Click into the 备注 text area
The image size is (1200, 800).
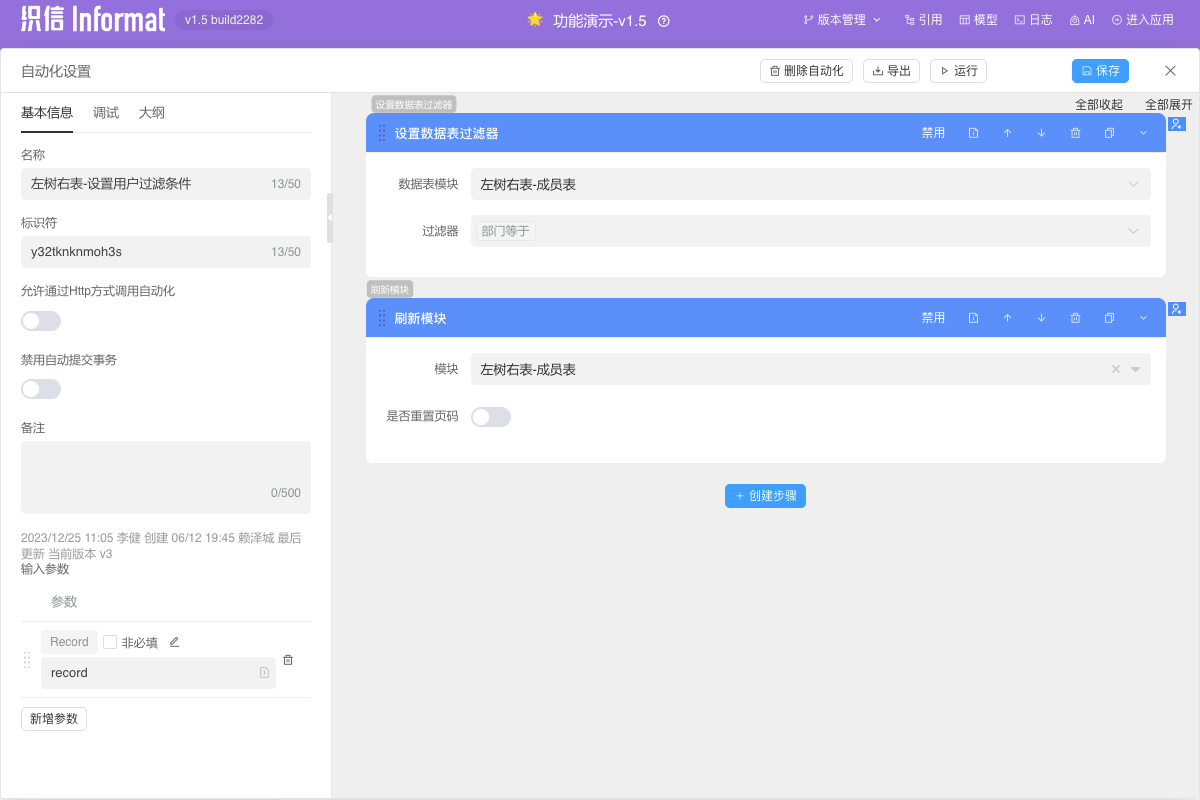pos(165,475)
